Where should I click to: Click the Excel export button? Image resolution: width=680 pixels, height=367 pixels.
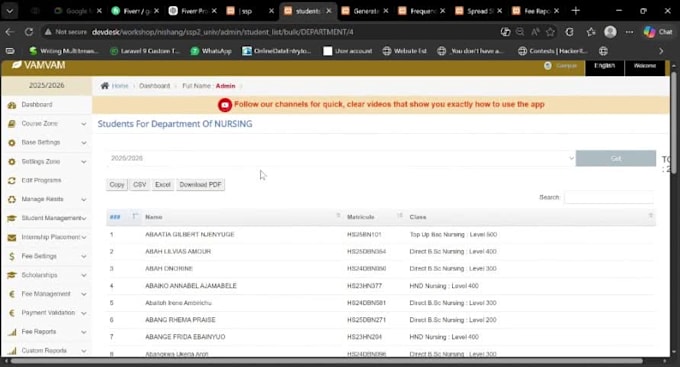tap(163, 185)
